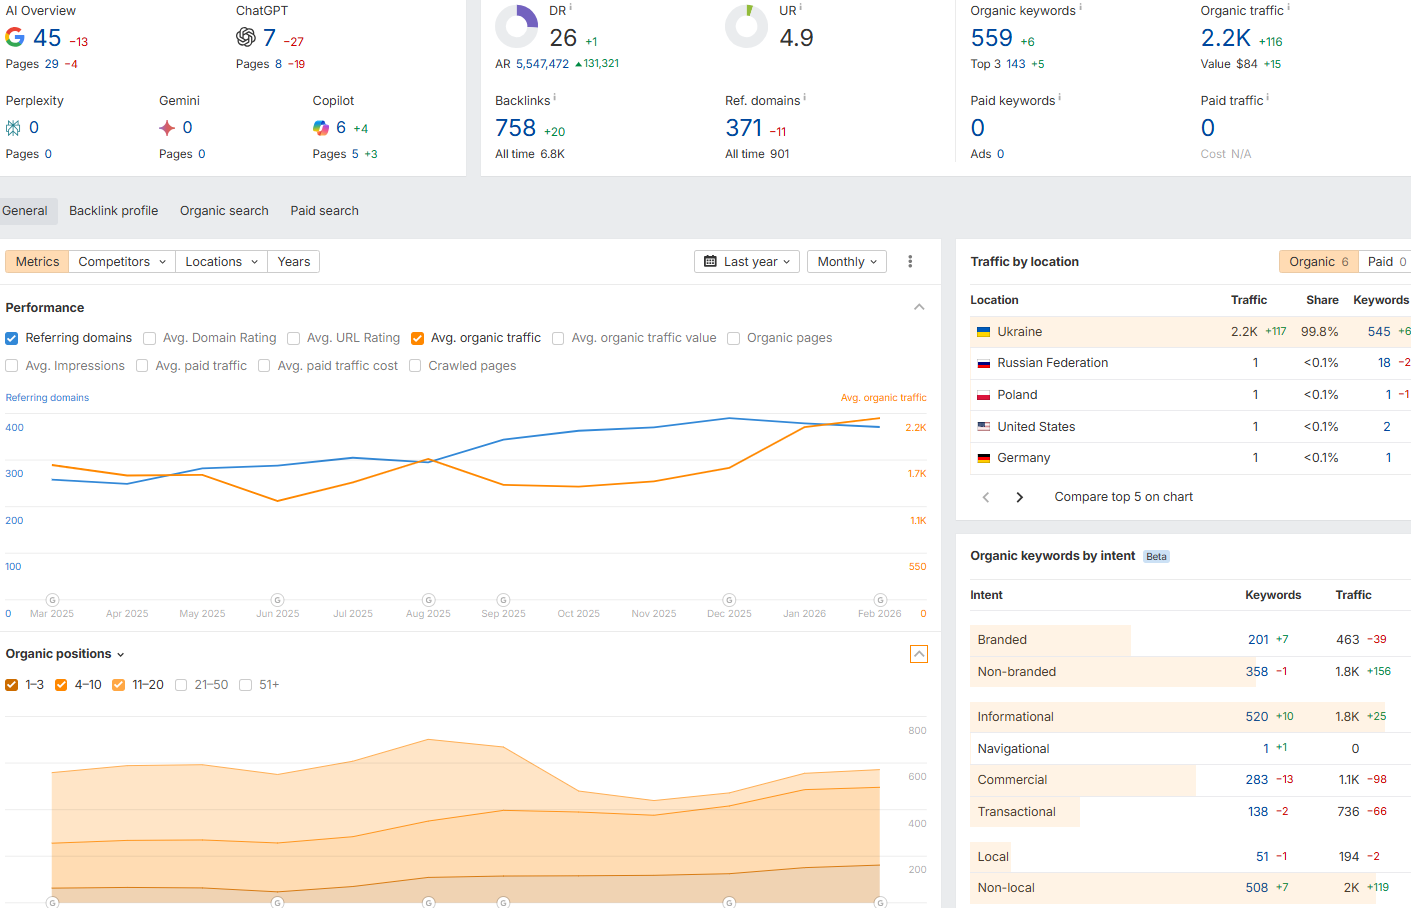Collapse the Performance section chevron
This screenshot has width=1411, height=908.
(919, 307)
